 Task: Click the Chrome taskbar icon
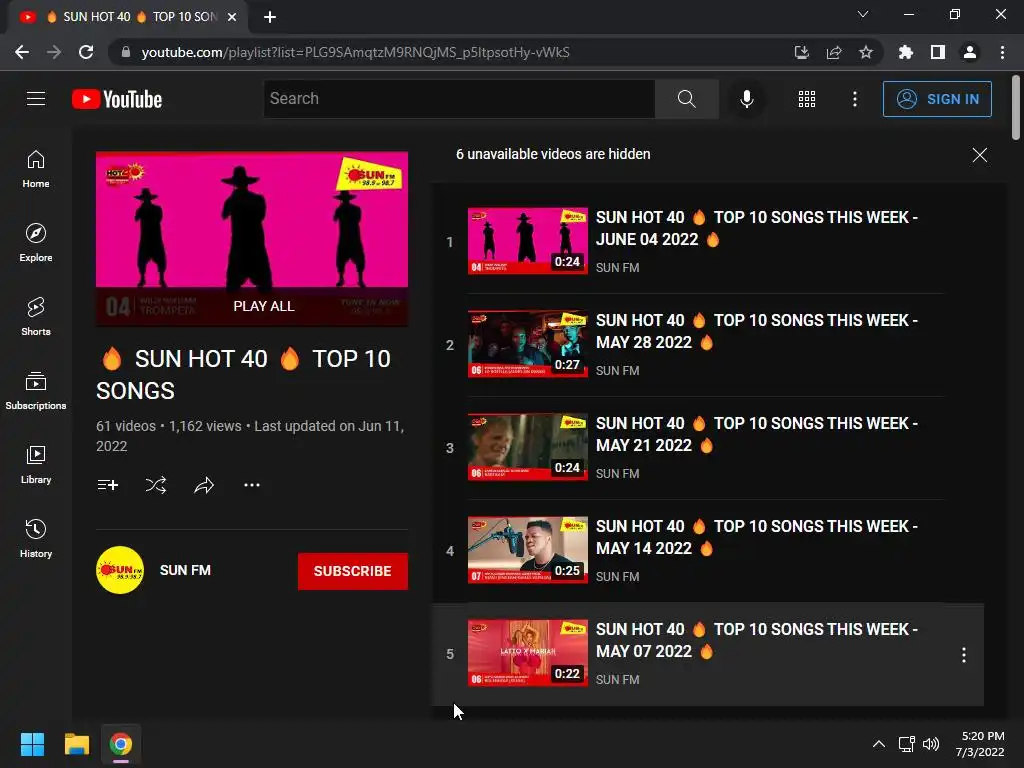pos(121,744)
